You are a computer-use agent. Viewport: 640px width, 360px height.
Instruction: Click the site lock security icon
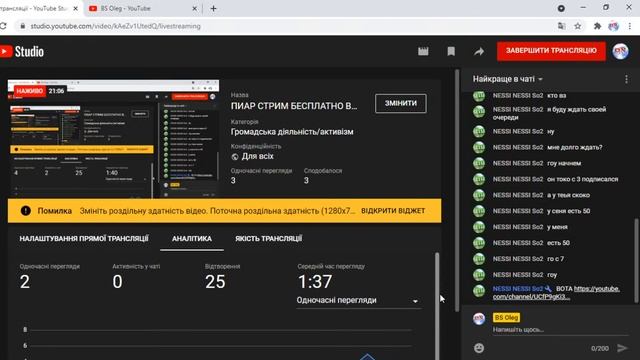pyautogui.click(x=22, y=26)
